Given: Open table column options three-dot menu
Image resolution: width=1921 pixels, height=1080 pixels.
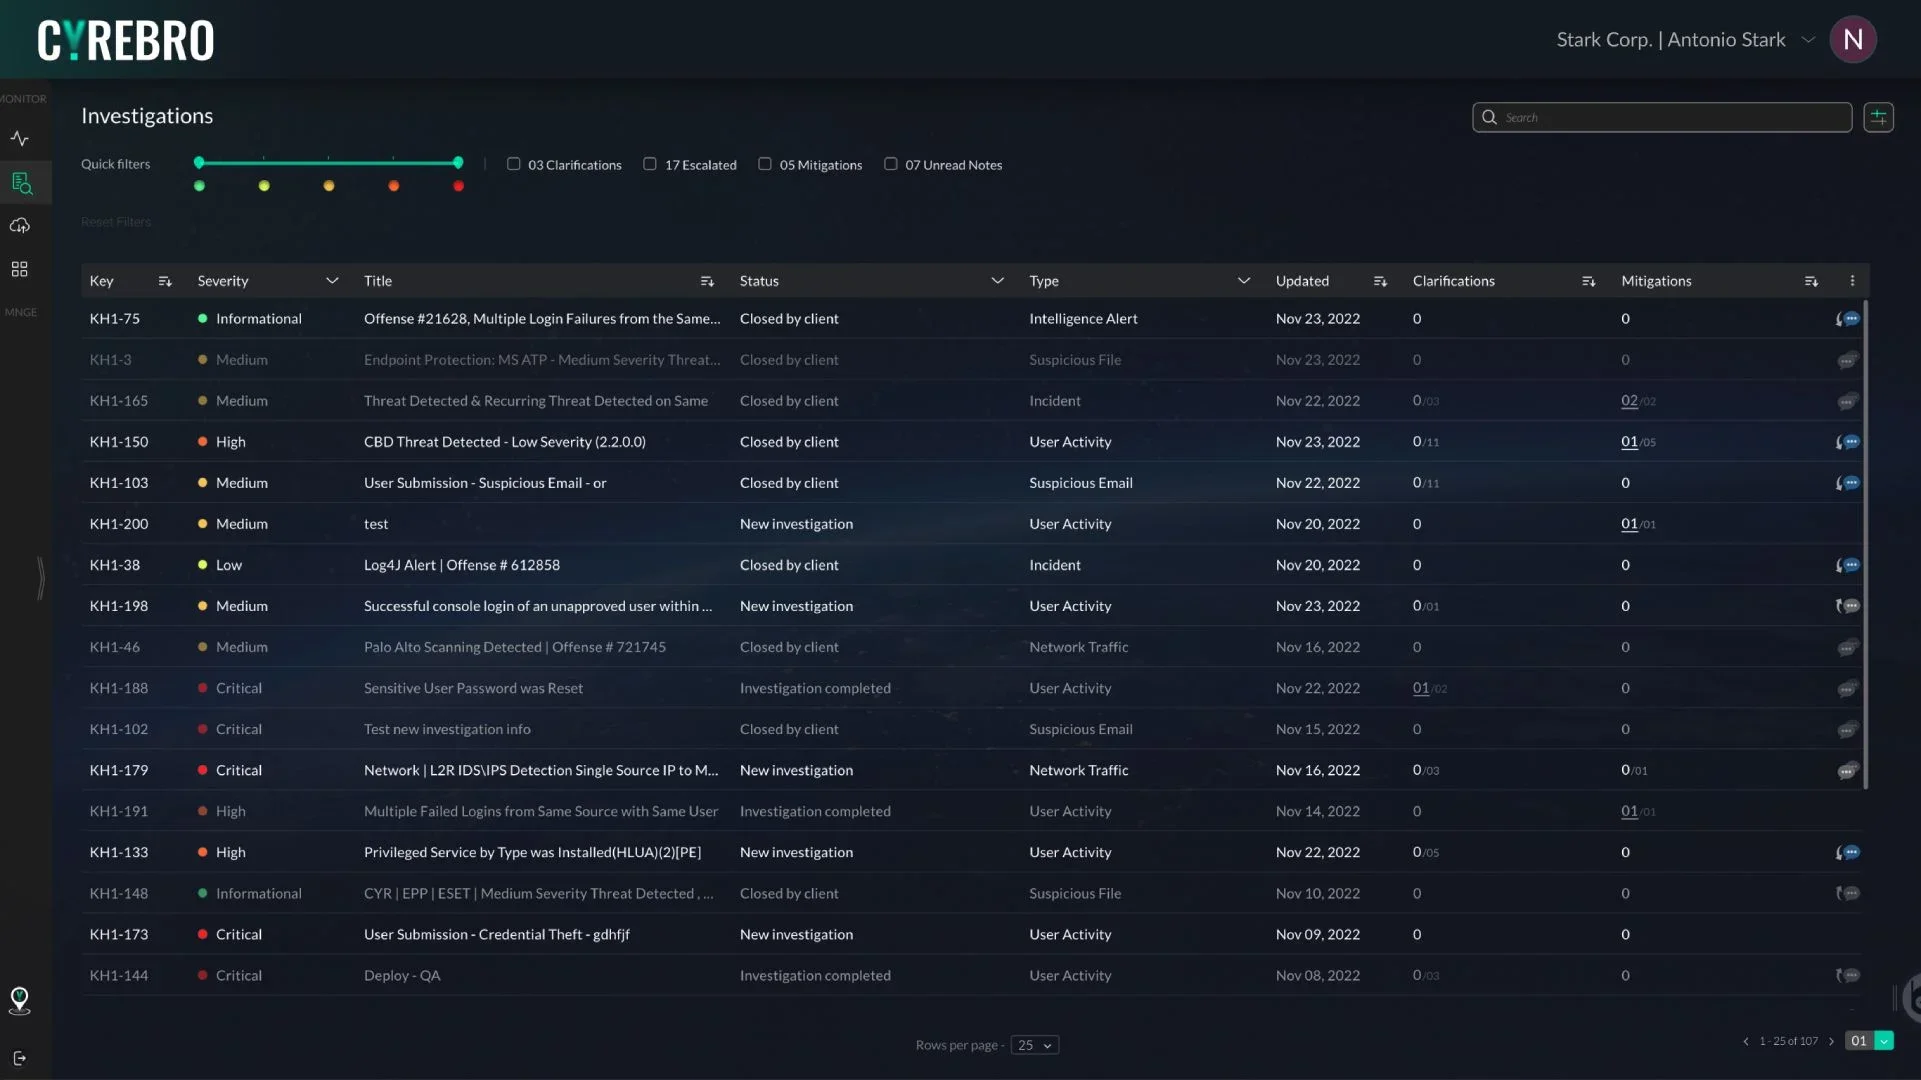Looking at the screenshot, I should 1852,281.
